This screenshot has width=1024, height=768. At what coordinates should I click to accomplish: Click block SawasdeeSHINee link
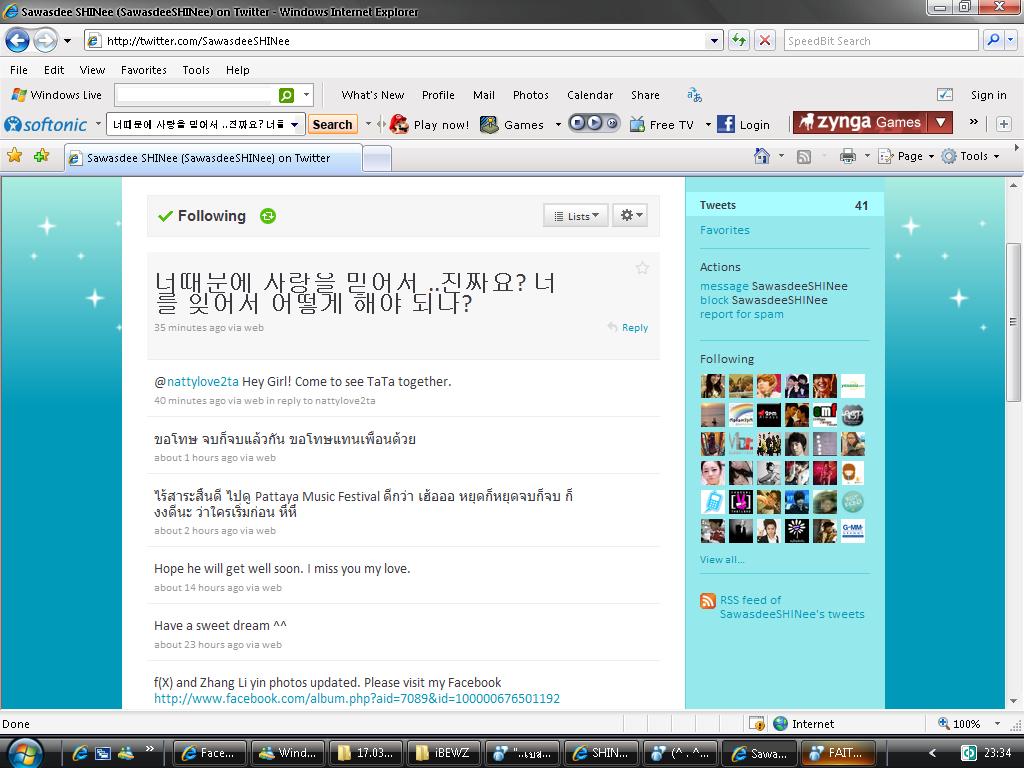click(763, 300)
